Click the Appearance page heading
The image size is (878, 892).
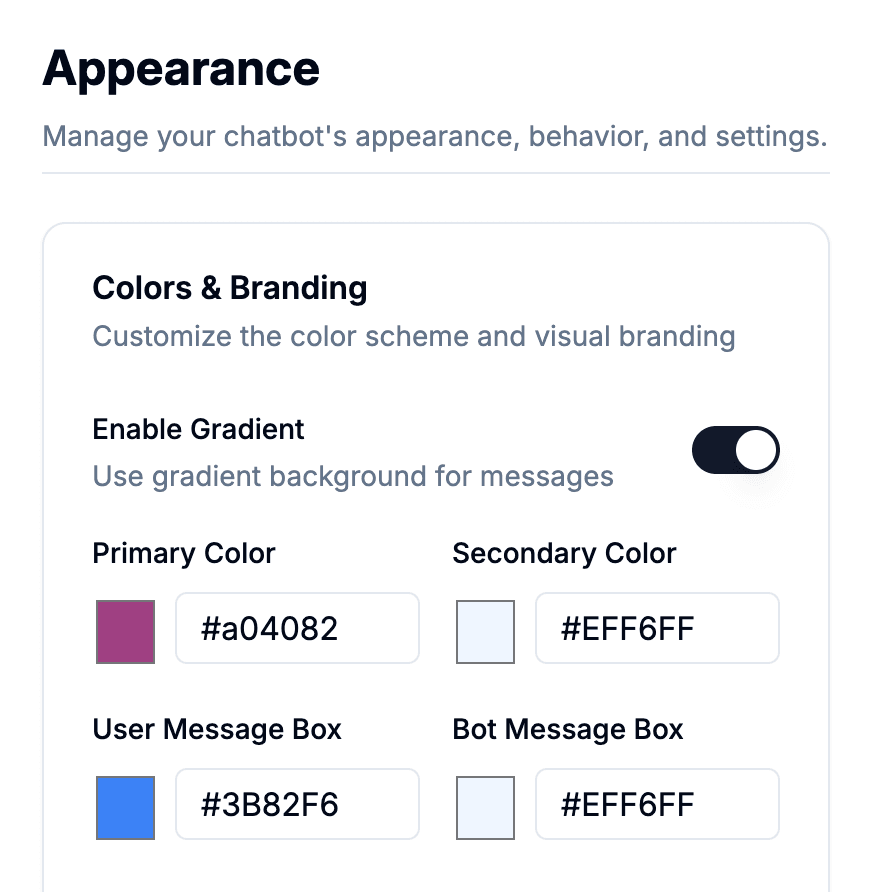click(x=181, y=68)
